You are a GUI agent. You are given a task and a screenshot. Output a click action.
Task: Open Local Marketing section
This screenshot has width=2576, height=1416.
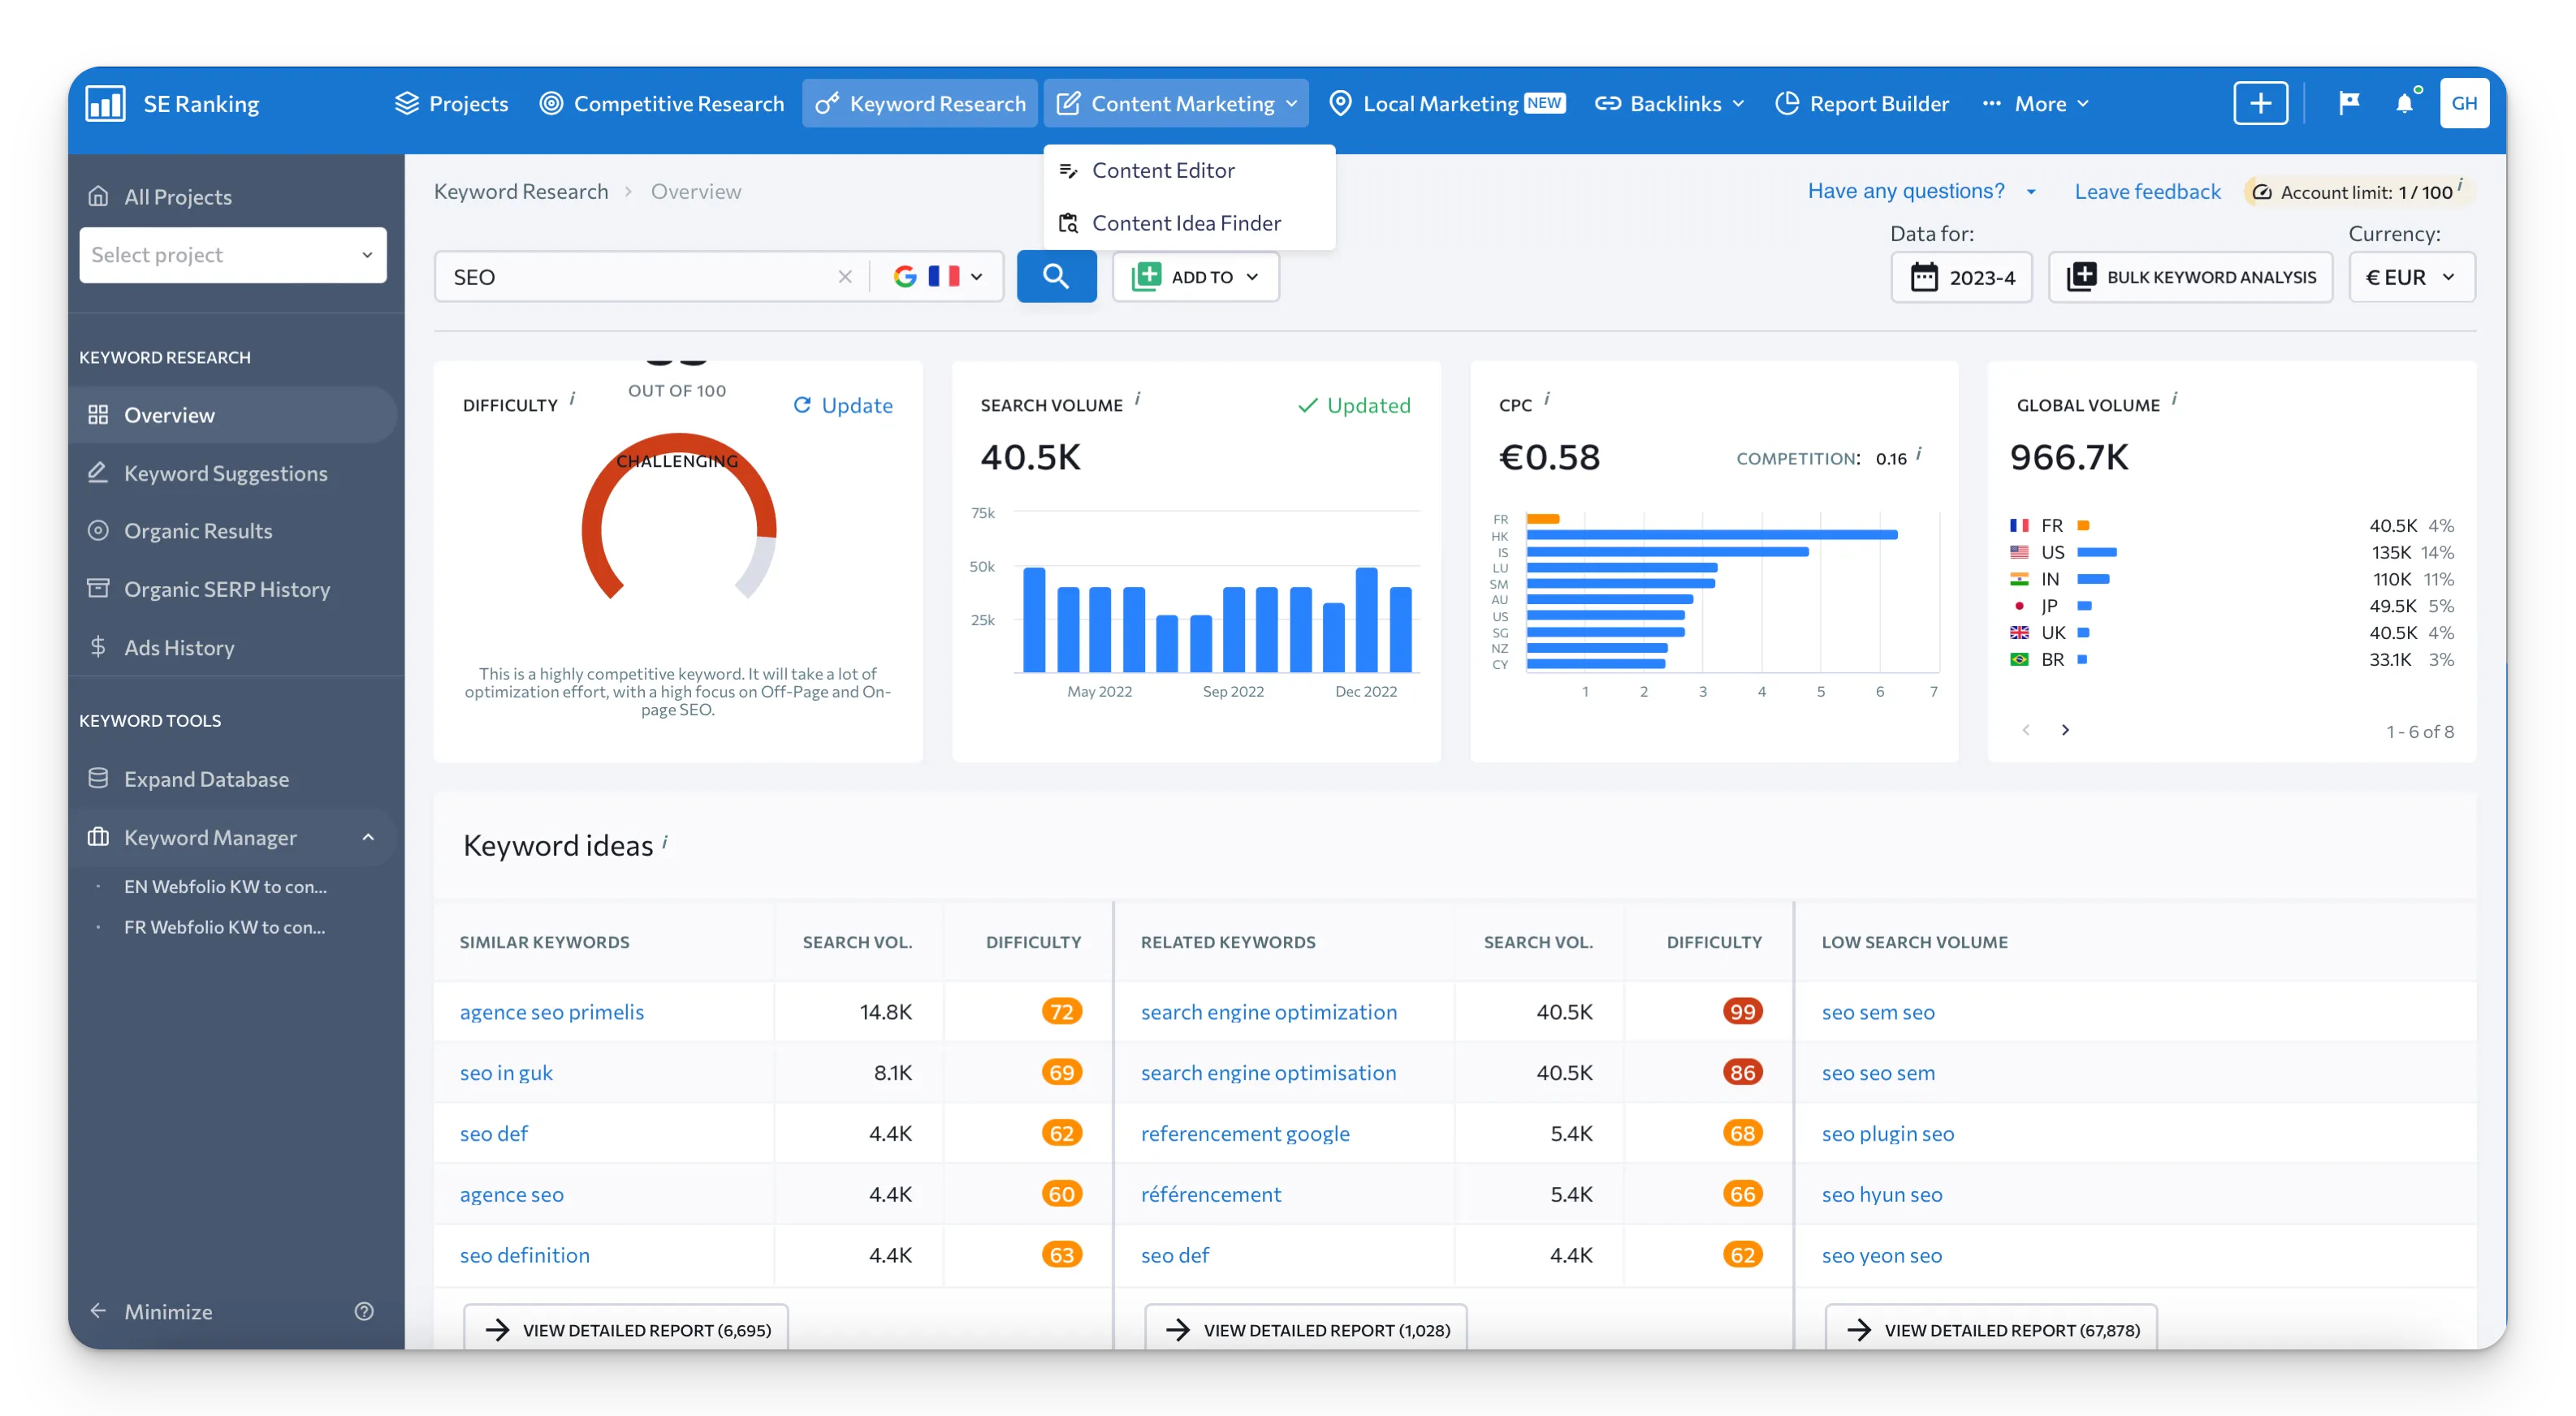coord(1446,103)
